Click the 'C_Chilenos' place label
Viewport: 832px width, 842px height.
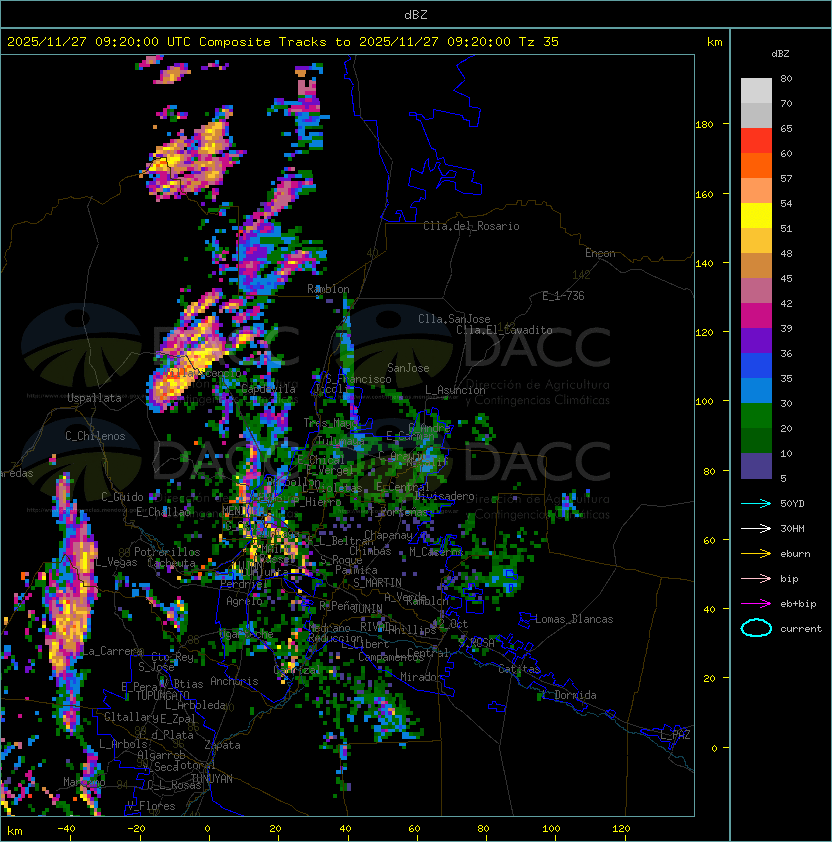point(95,436)
